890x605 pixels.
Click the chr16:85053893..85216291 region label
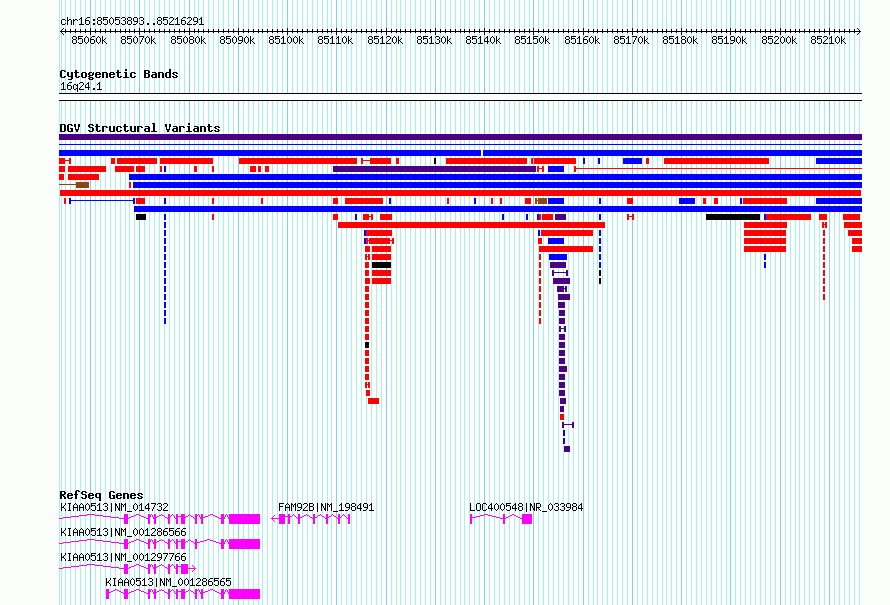click(132, 21)
